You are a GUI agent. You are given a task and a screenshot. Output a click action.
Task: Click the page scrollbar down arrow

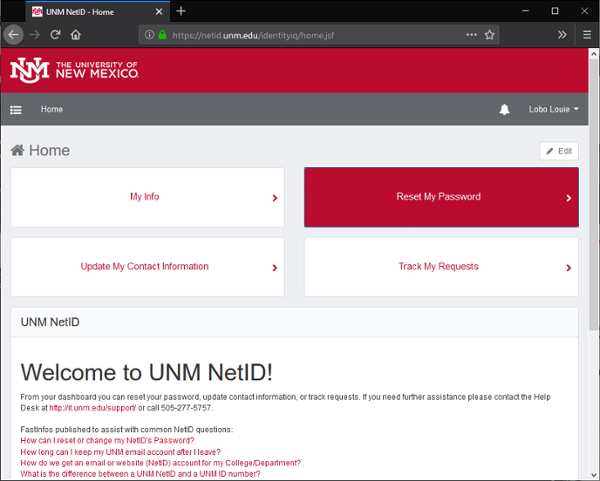[x=594, y=475]
